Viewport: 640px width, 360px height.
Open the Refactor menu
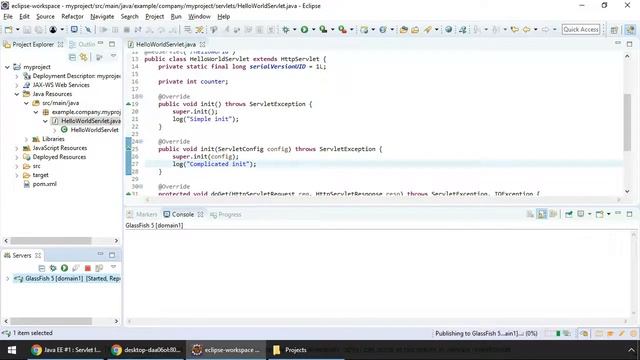tap(72, 16)
